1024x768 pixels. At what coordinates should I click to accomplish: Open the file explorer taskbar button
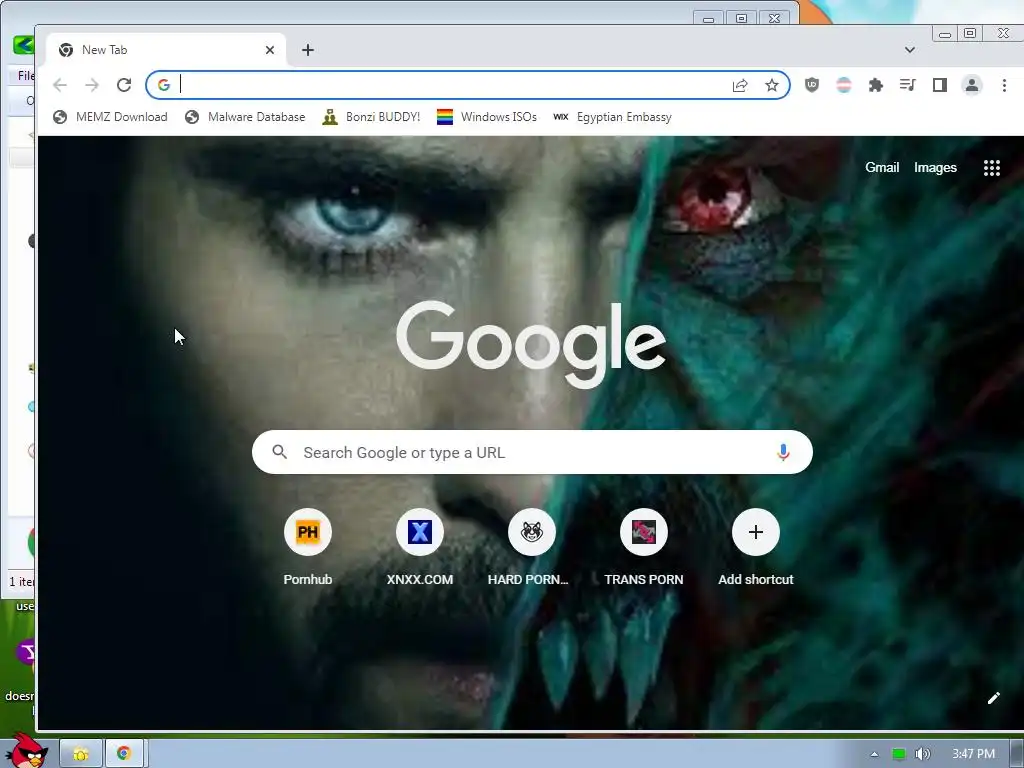click(81, 754)
